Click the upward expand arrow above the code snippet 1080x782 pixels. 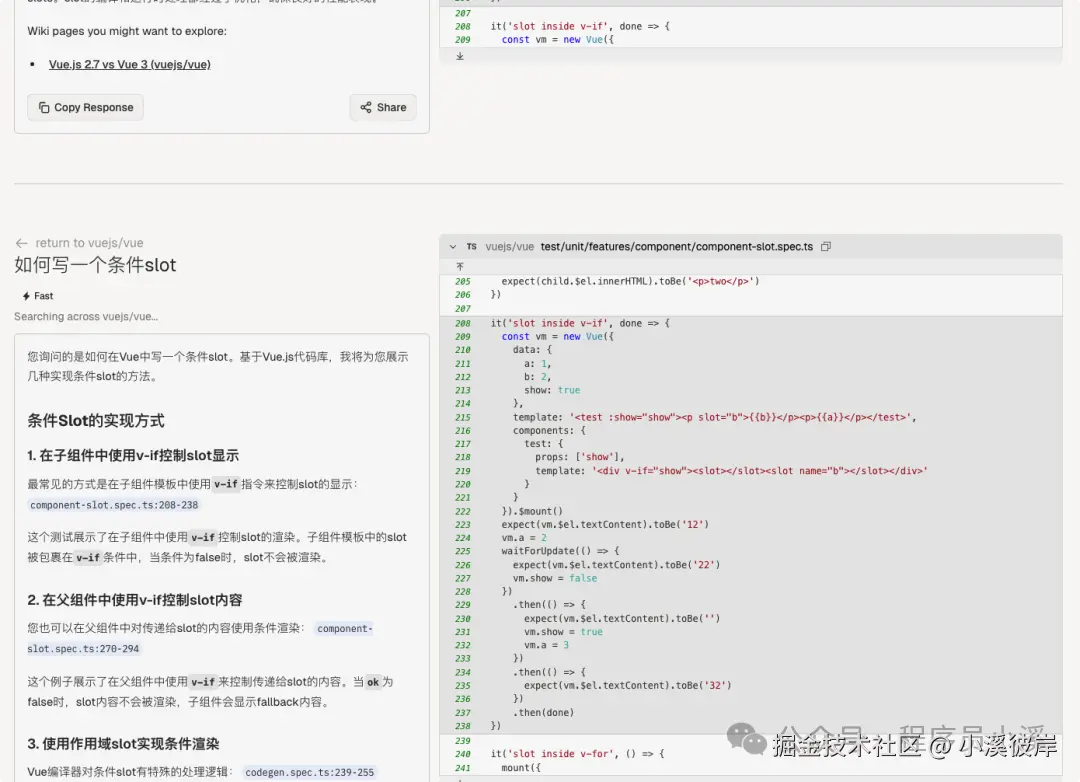click(x=459, y=267)
